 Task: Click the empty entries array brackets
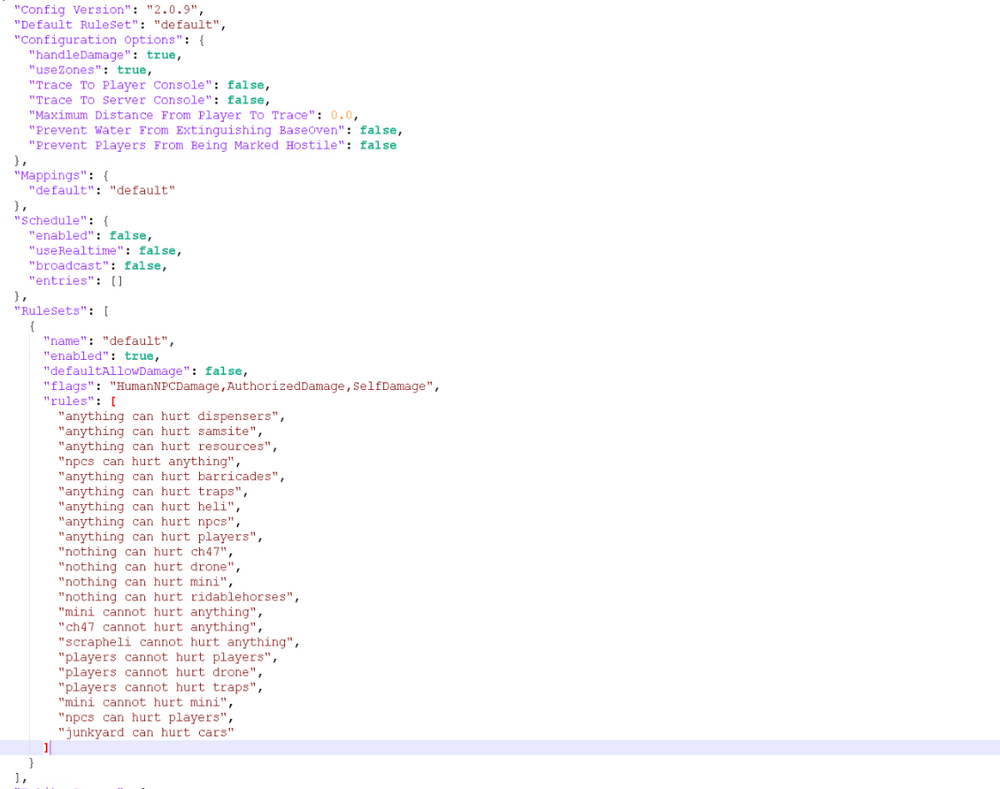pyautogui.click(x=117, y=280)
